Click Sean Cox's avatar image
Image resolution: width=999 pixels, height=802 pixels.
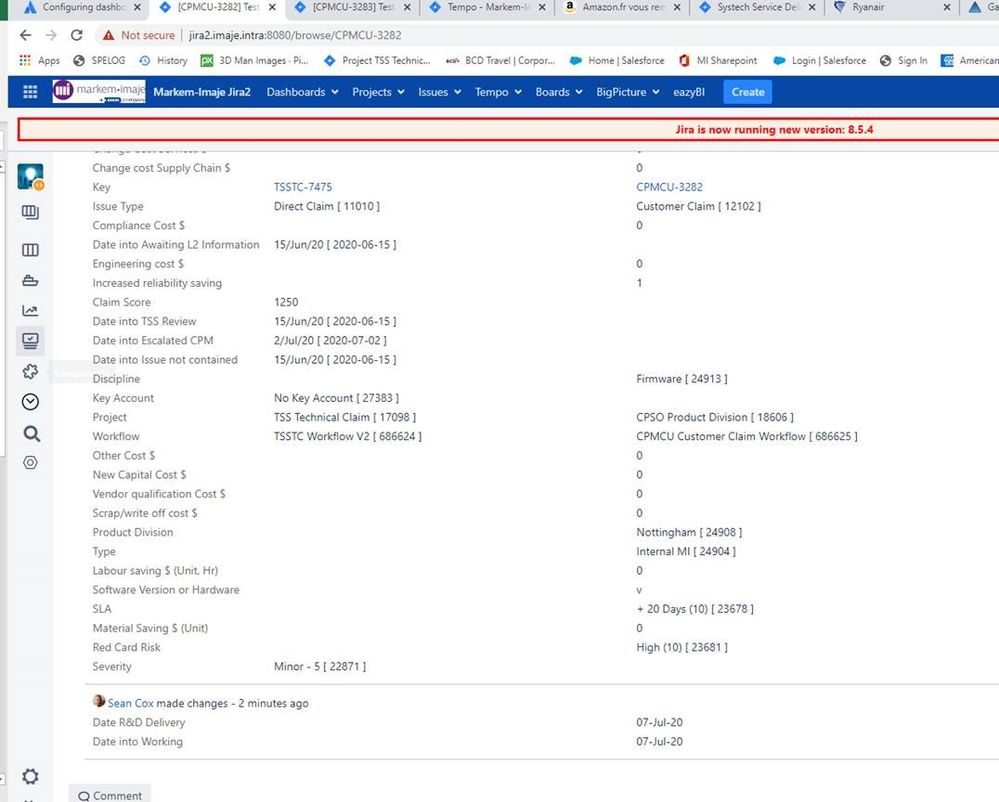point(99,701)
